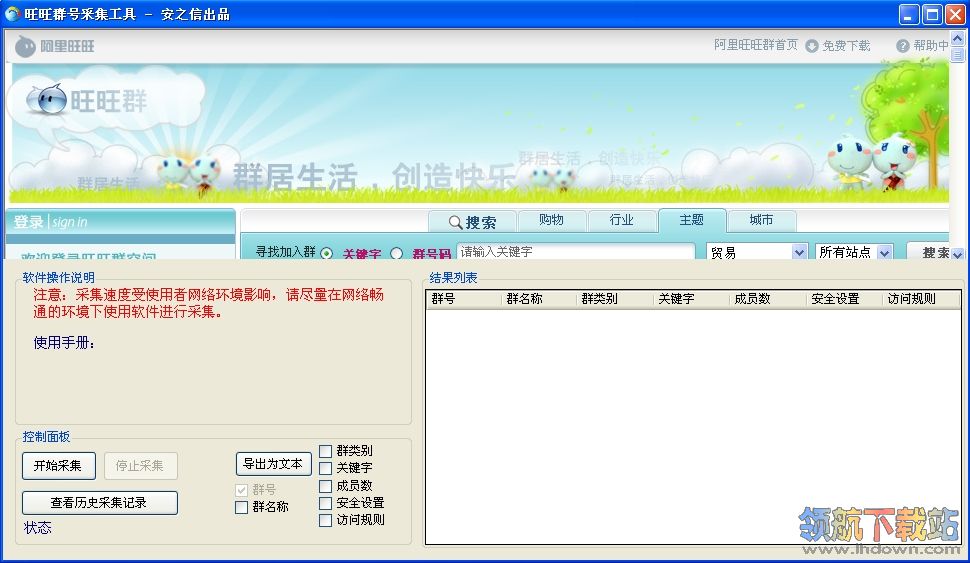Click the disabled 群号 checkbox
The image size is (970, 563).
tap(242, 490)
